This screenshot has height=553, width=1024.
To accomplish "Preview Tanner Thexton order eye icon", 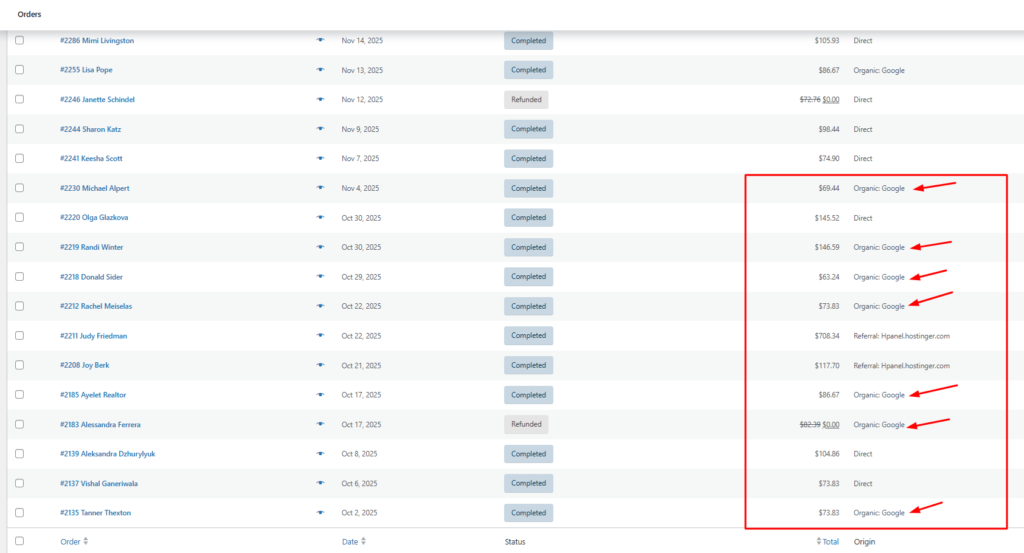I will pyautogui.click(x=320, y=513).
